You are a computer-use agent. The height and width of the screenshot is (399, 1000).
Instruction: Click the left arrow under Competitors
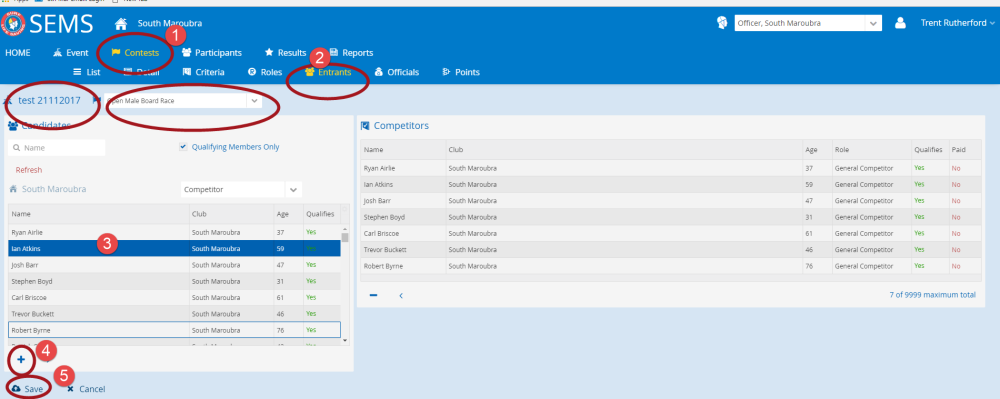coord(401,295)
